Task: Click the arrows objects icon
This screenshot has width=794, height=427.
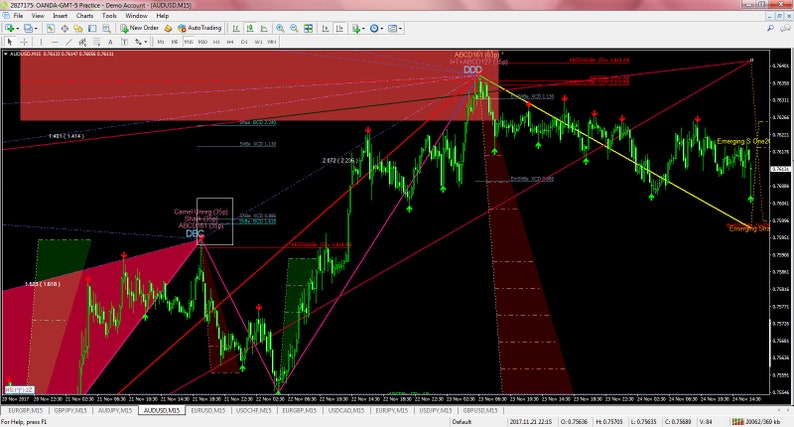Action: pos(138,42)
